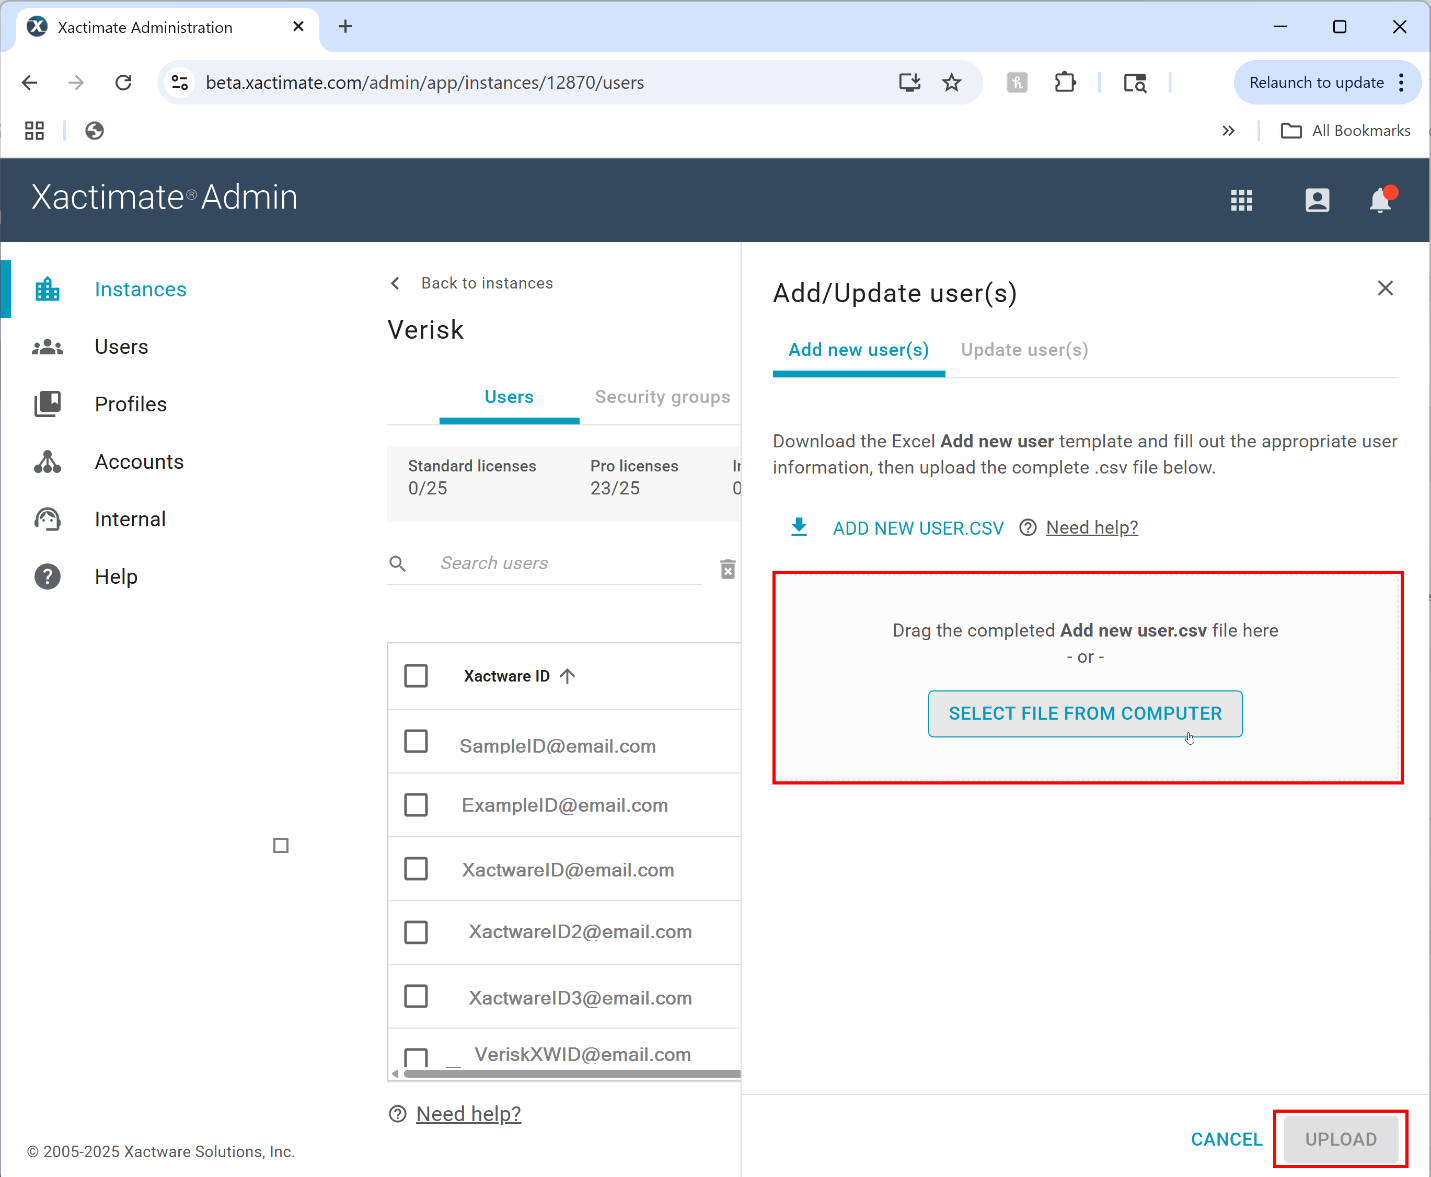Image resolution: width=1431 pixels, height=1177 pixels.
Task: Select Profiles in the left navigation
Action: (x=131, y=404)
